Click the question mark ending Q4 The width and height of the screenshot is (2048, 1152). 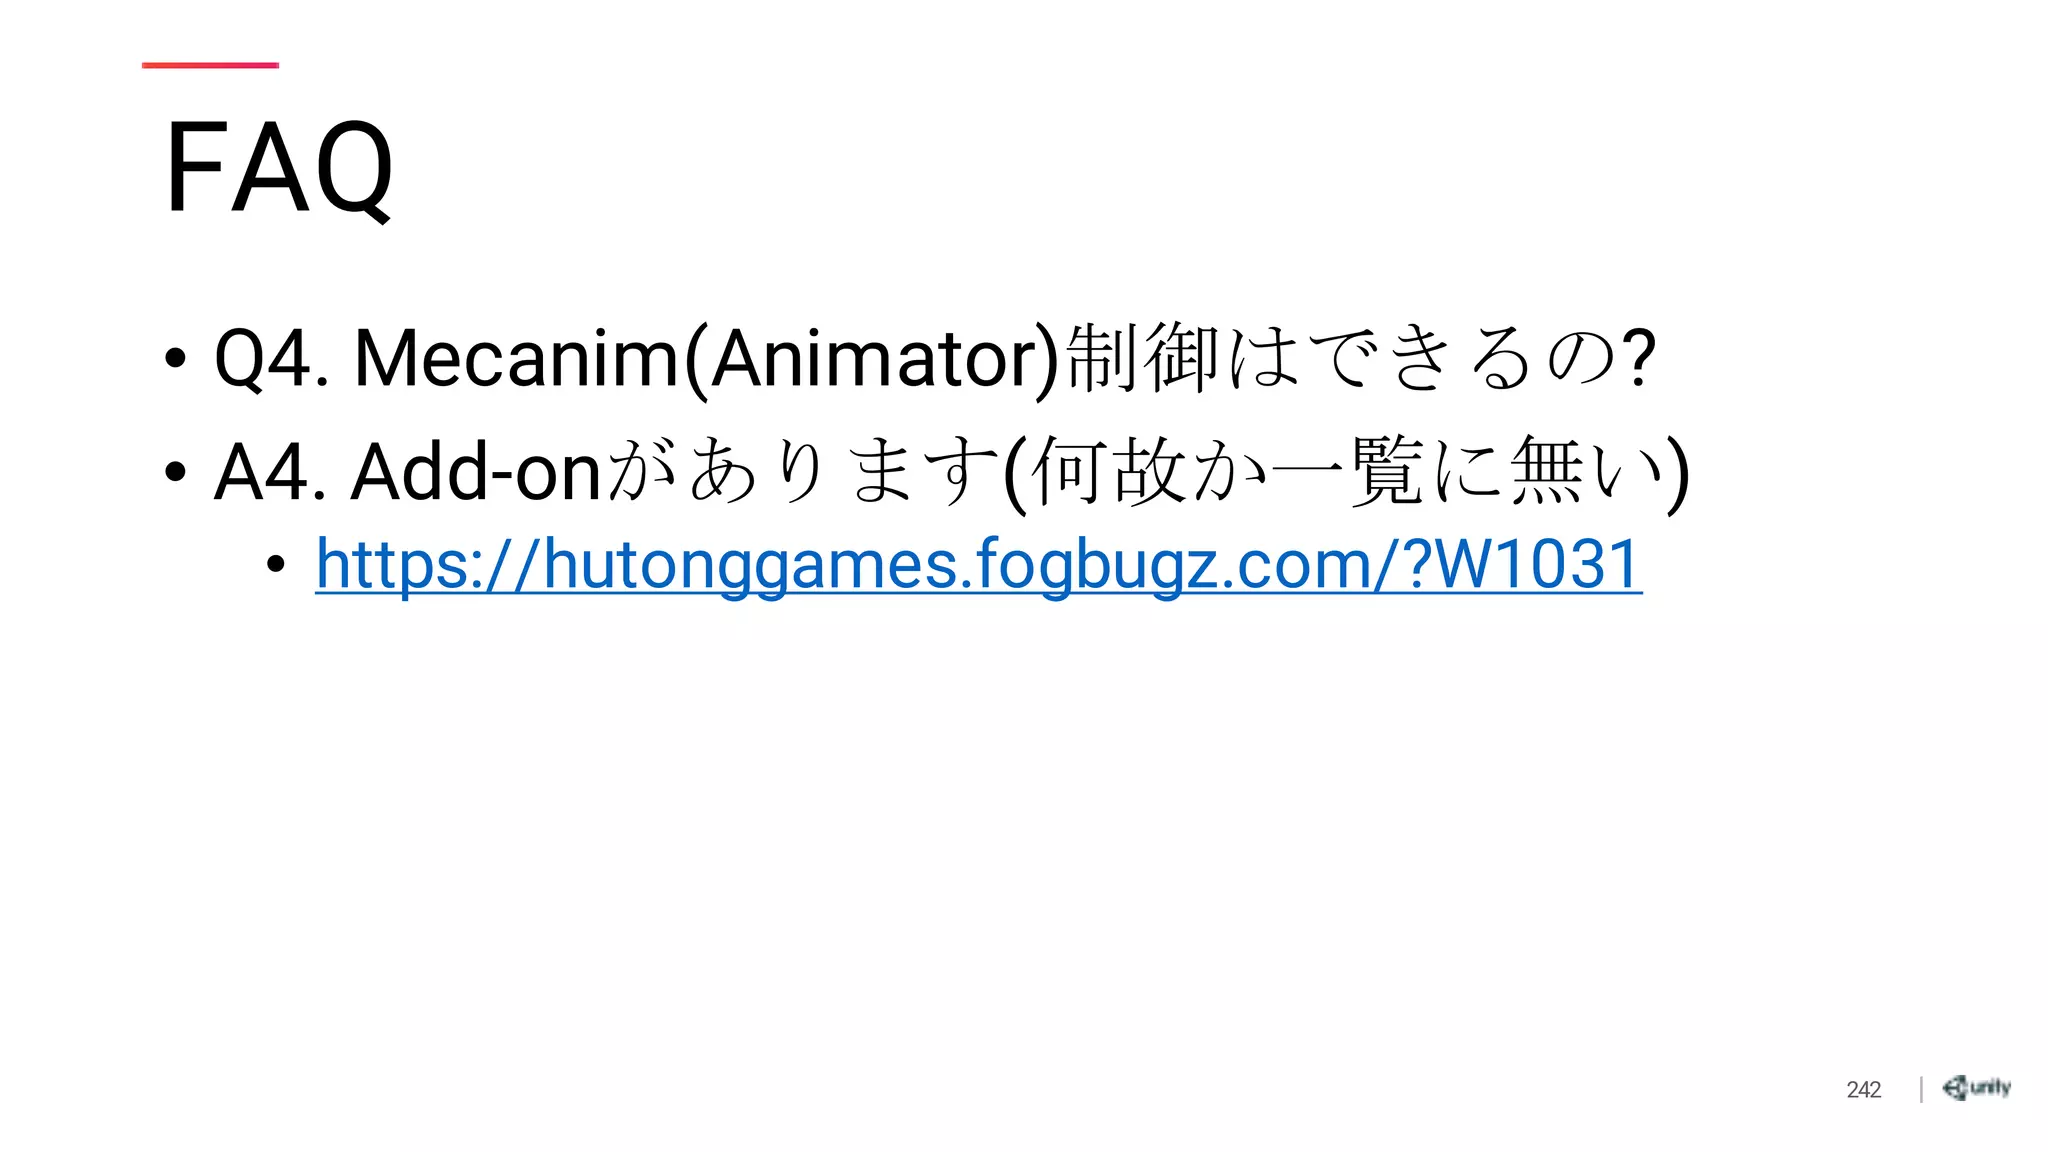click(x=1637, y=357)
